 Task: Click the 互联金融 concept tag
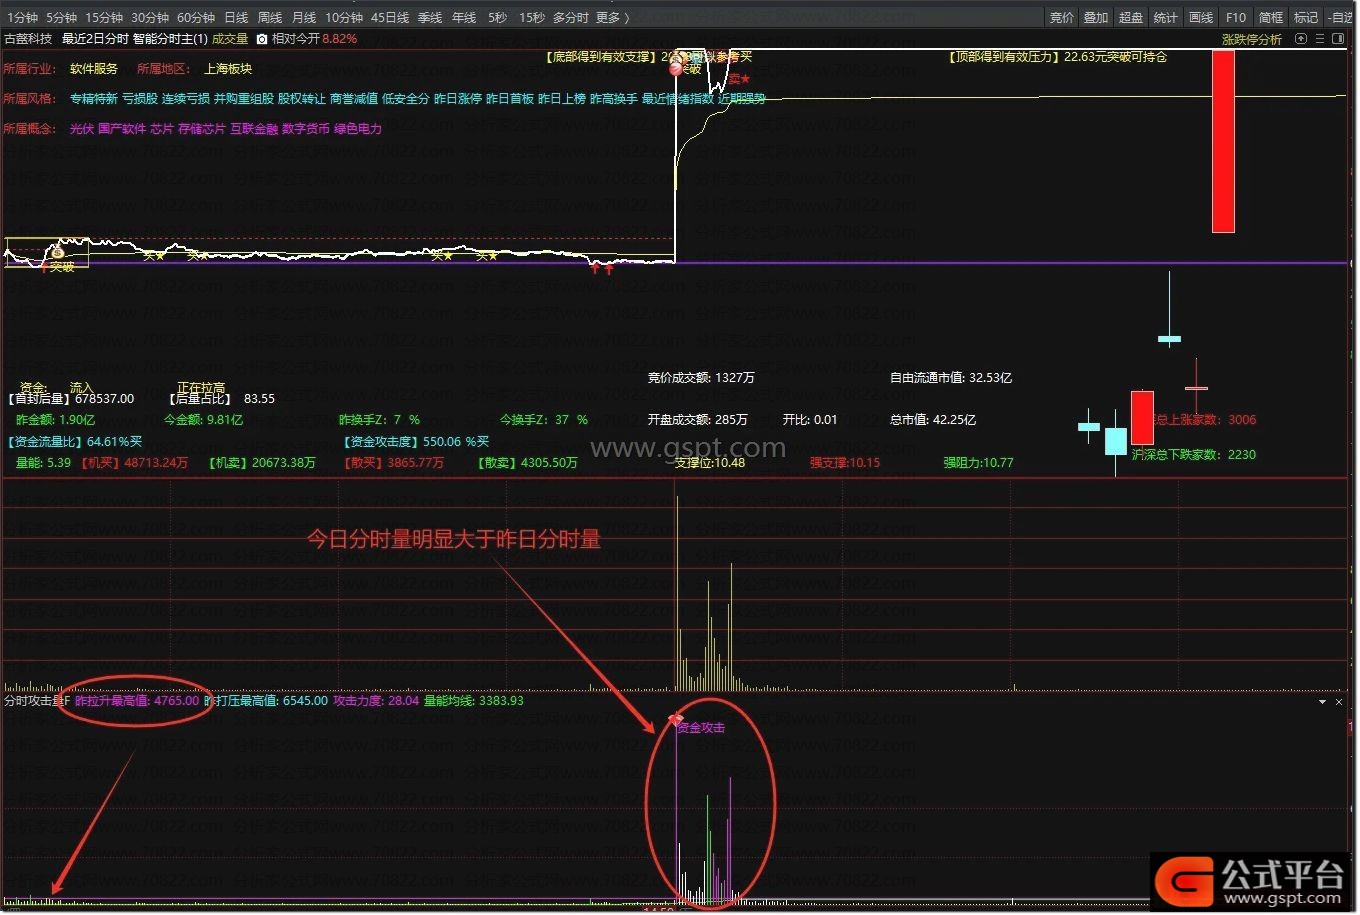coord(254,129)
